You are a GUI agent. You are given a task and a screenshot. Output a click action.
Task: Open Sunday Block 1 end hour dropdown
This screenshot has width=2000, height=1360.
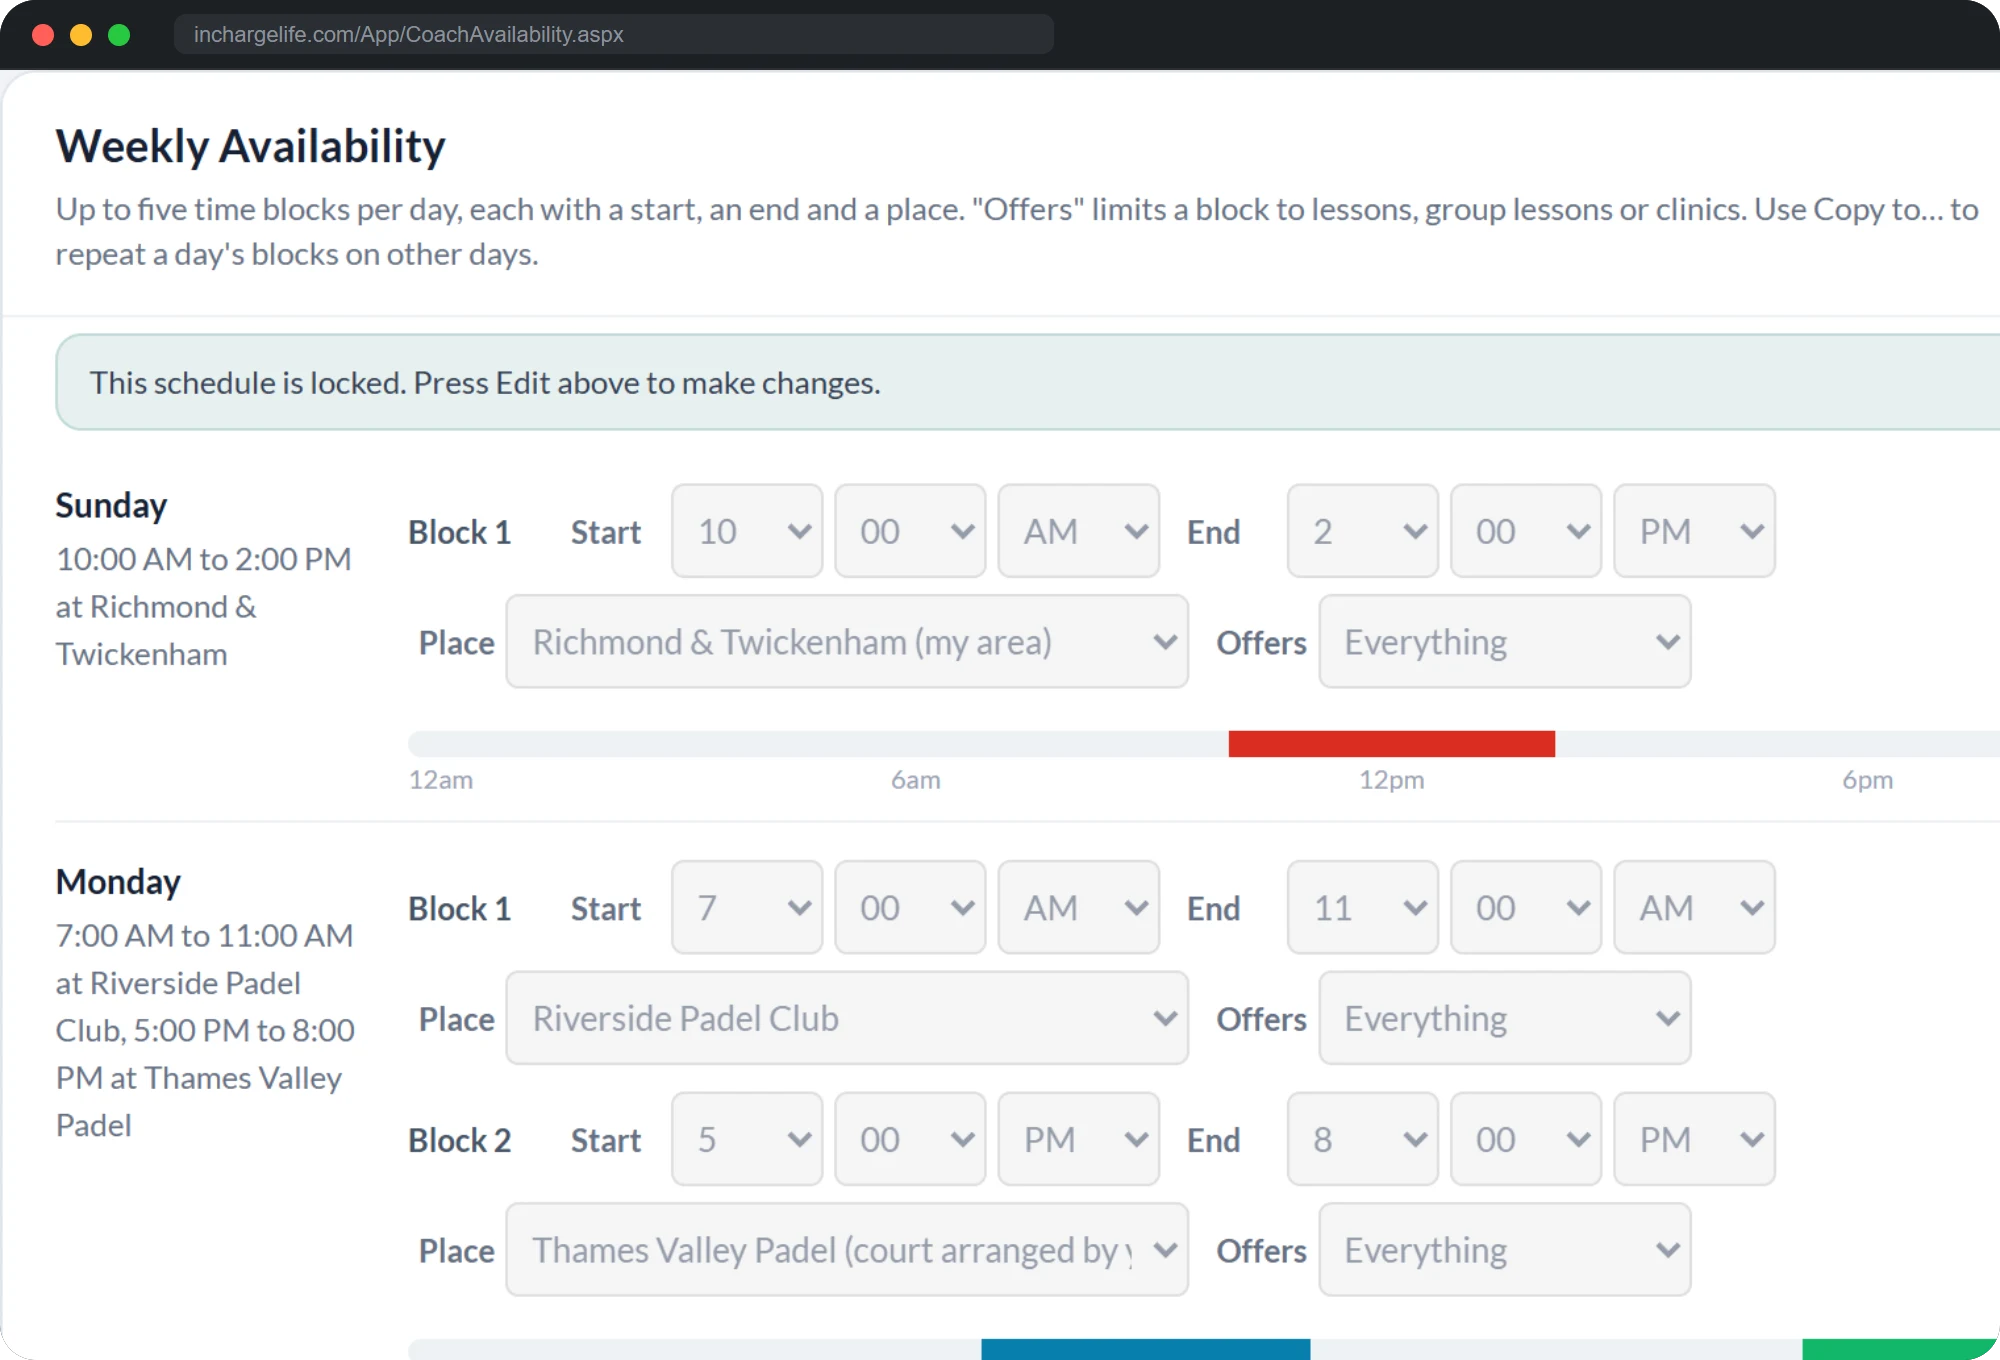coord(1362,531)
